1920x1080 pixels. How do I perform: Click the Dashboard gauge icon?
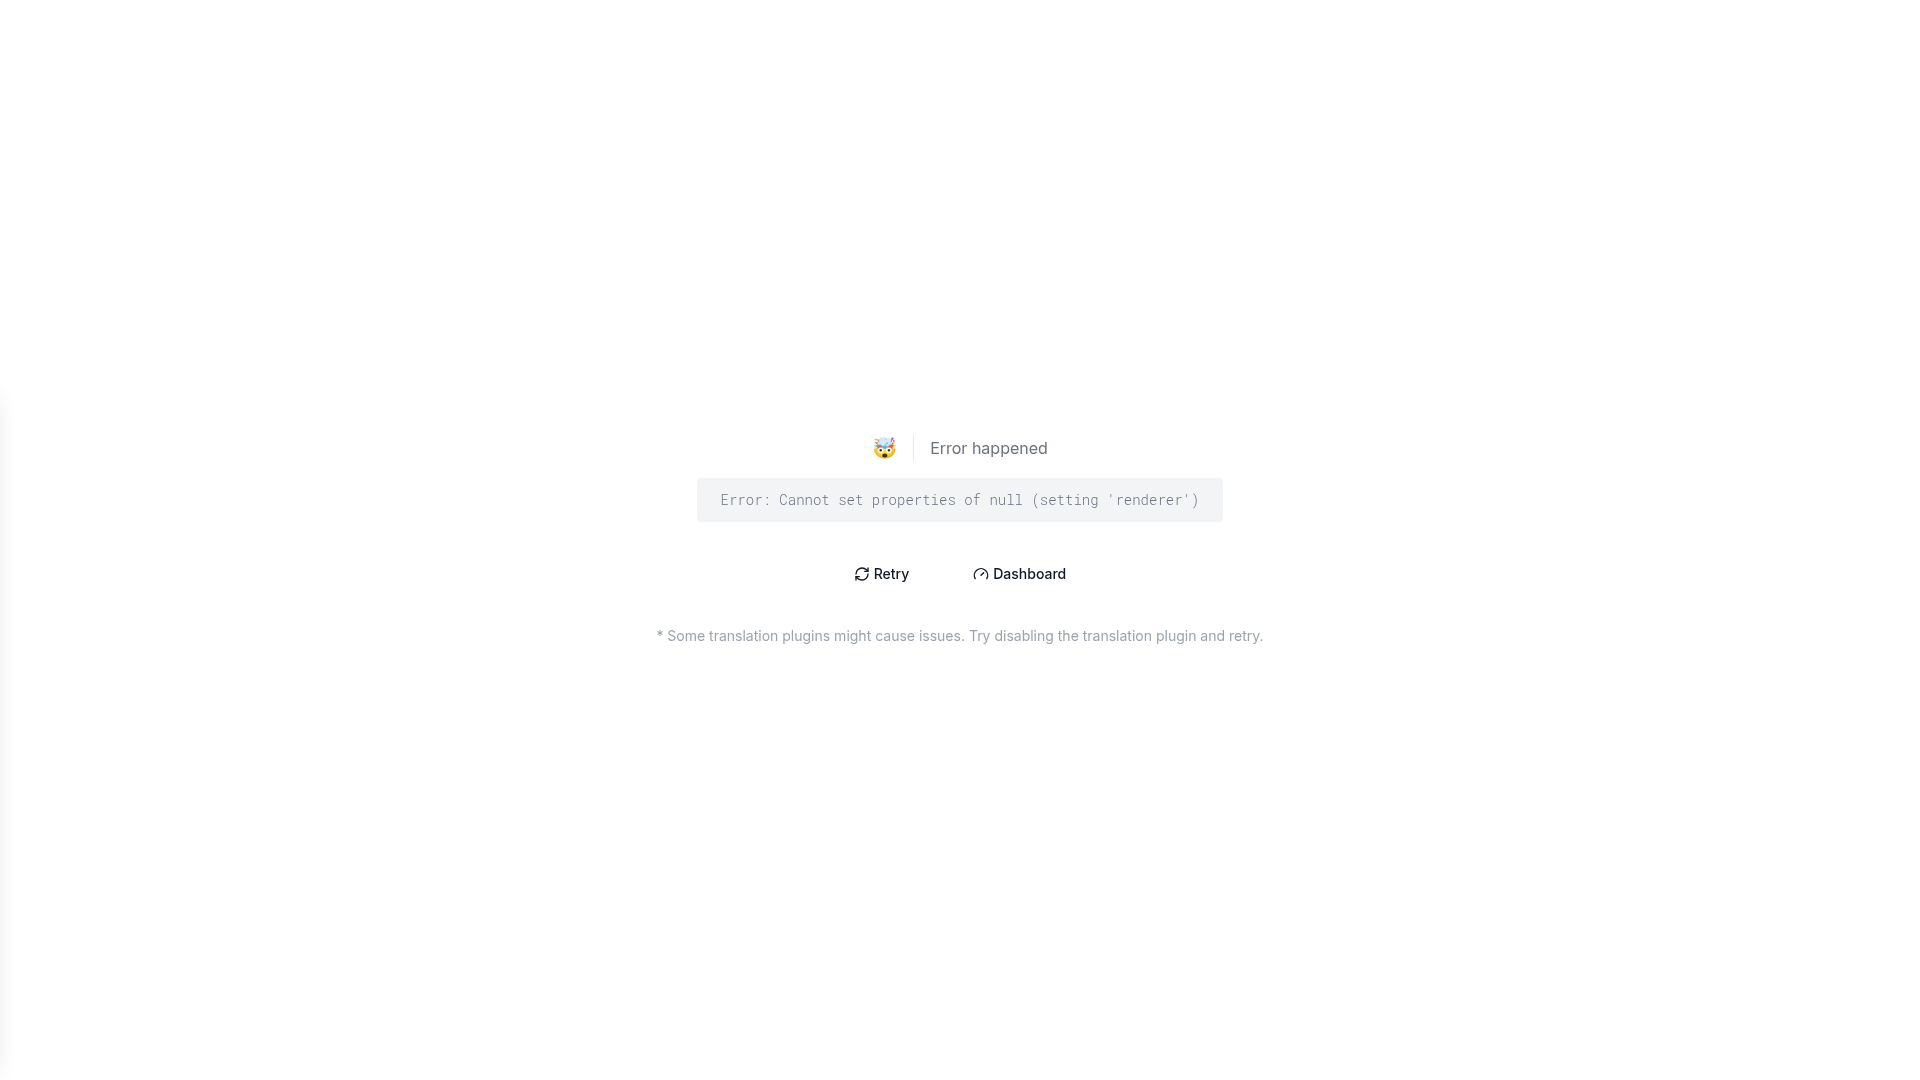point(980,574)
